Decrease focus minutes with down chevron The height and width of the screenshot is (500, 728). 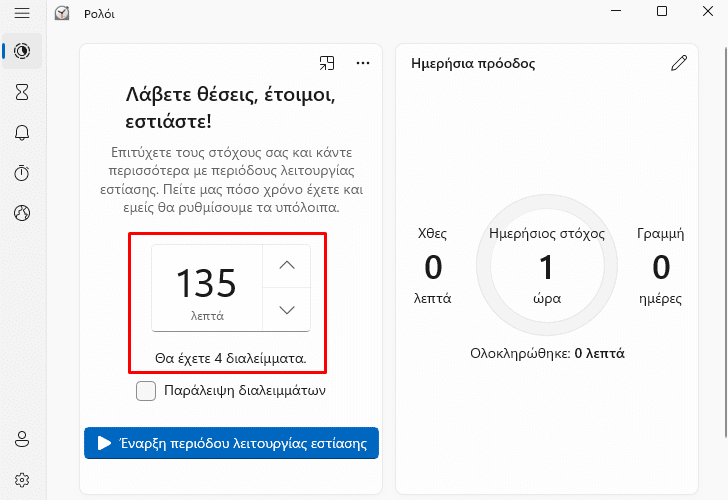click(x=286, y=310)
